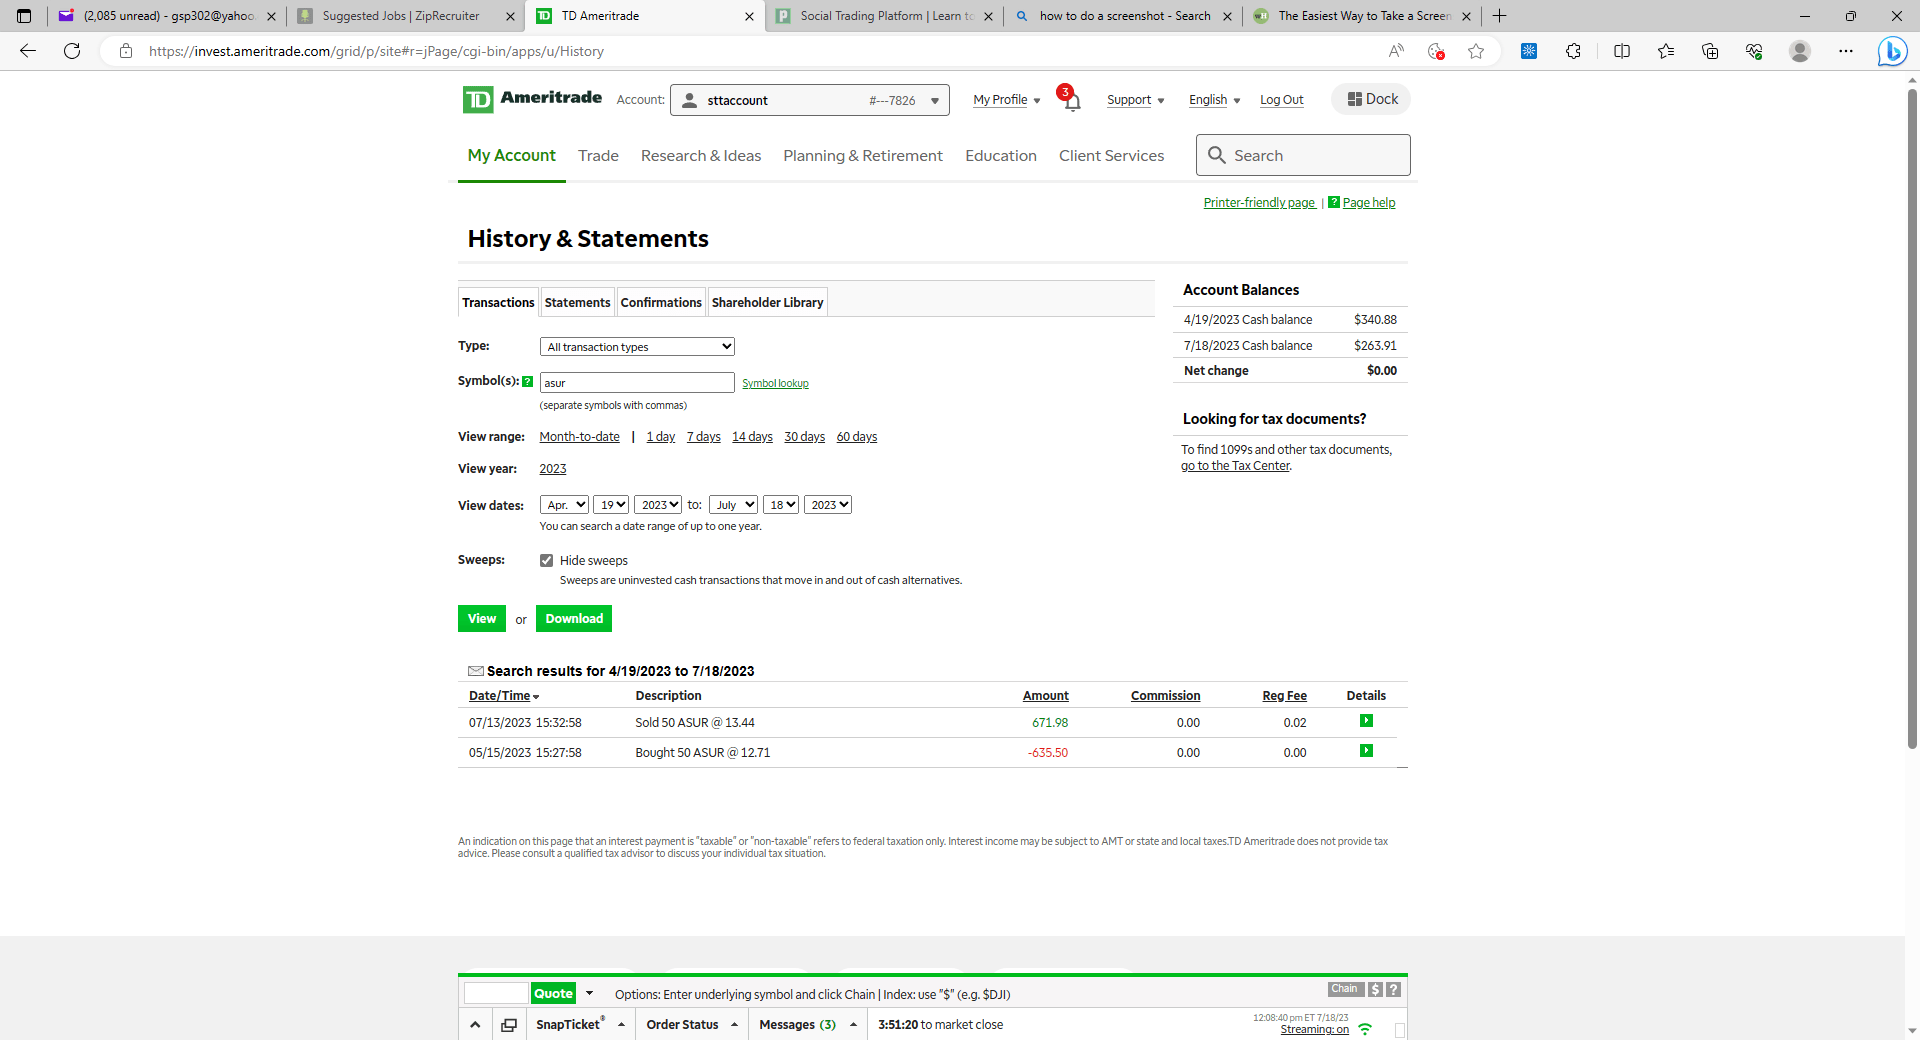
Task: Open the end year dropdown
Action: point(828,505)
